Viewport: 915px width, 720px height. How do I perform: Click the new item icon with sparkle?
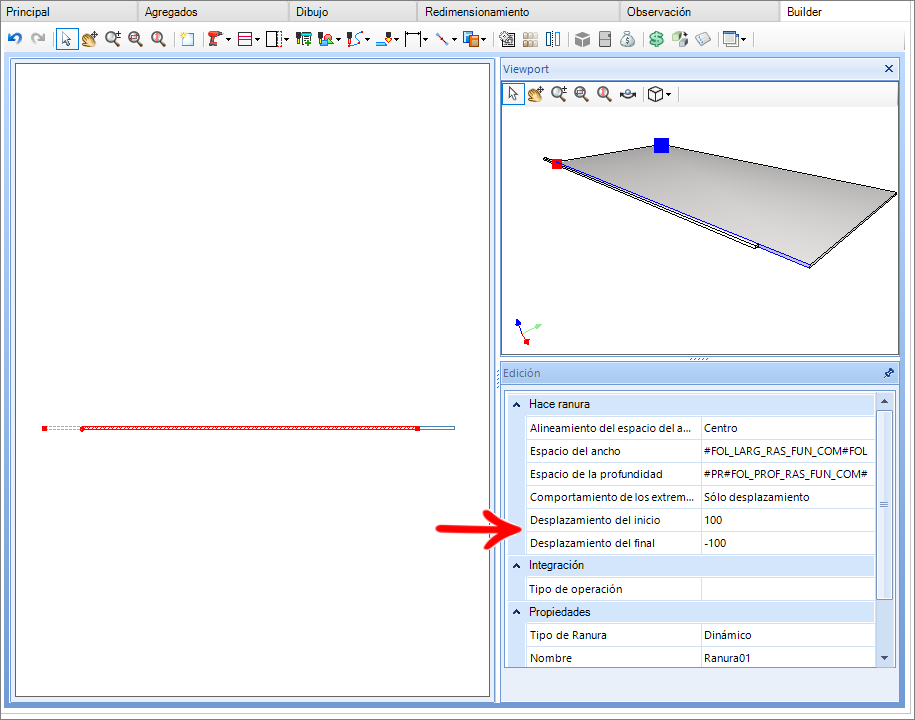point(186,39)
